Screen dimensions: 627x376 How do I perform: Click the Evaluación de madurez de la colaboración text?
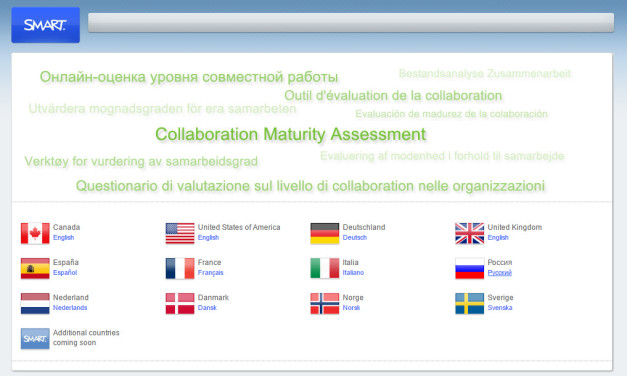coord(451,114)
